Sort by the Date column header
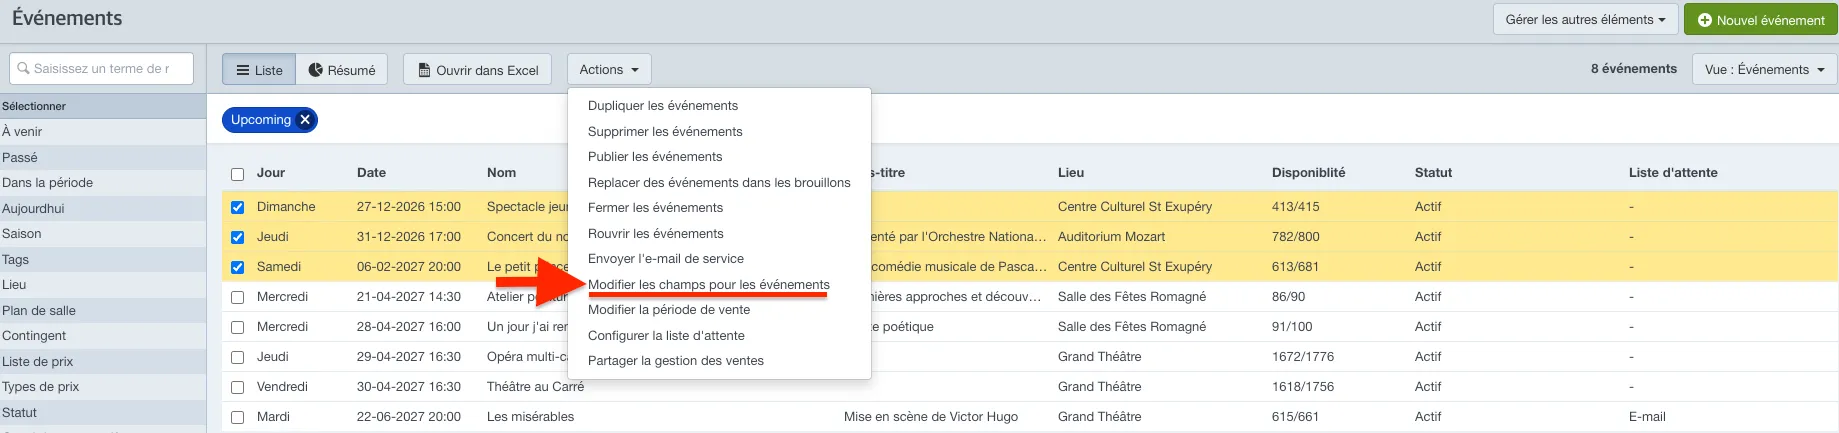1839x433 pixels. [371, 172]
